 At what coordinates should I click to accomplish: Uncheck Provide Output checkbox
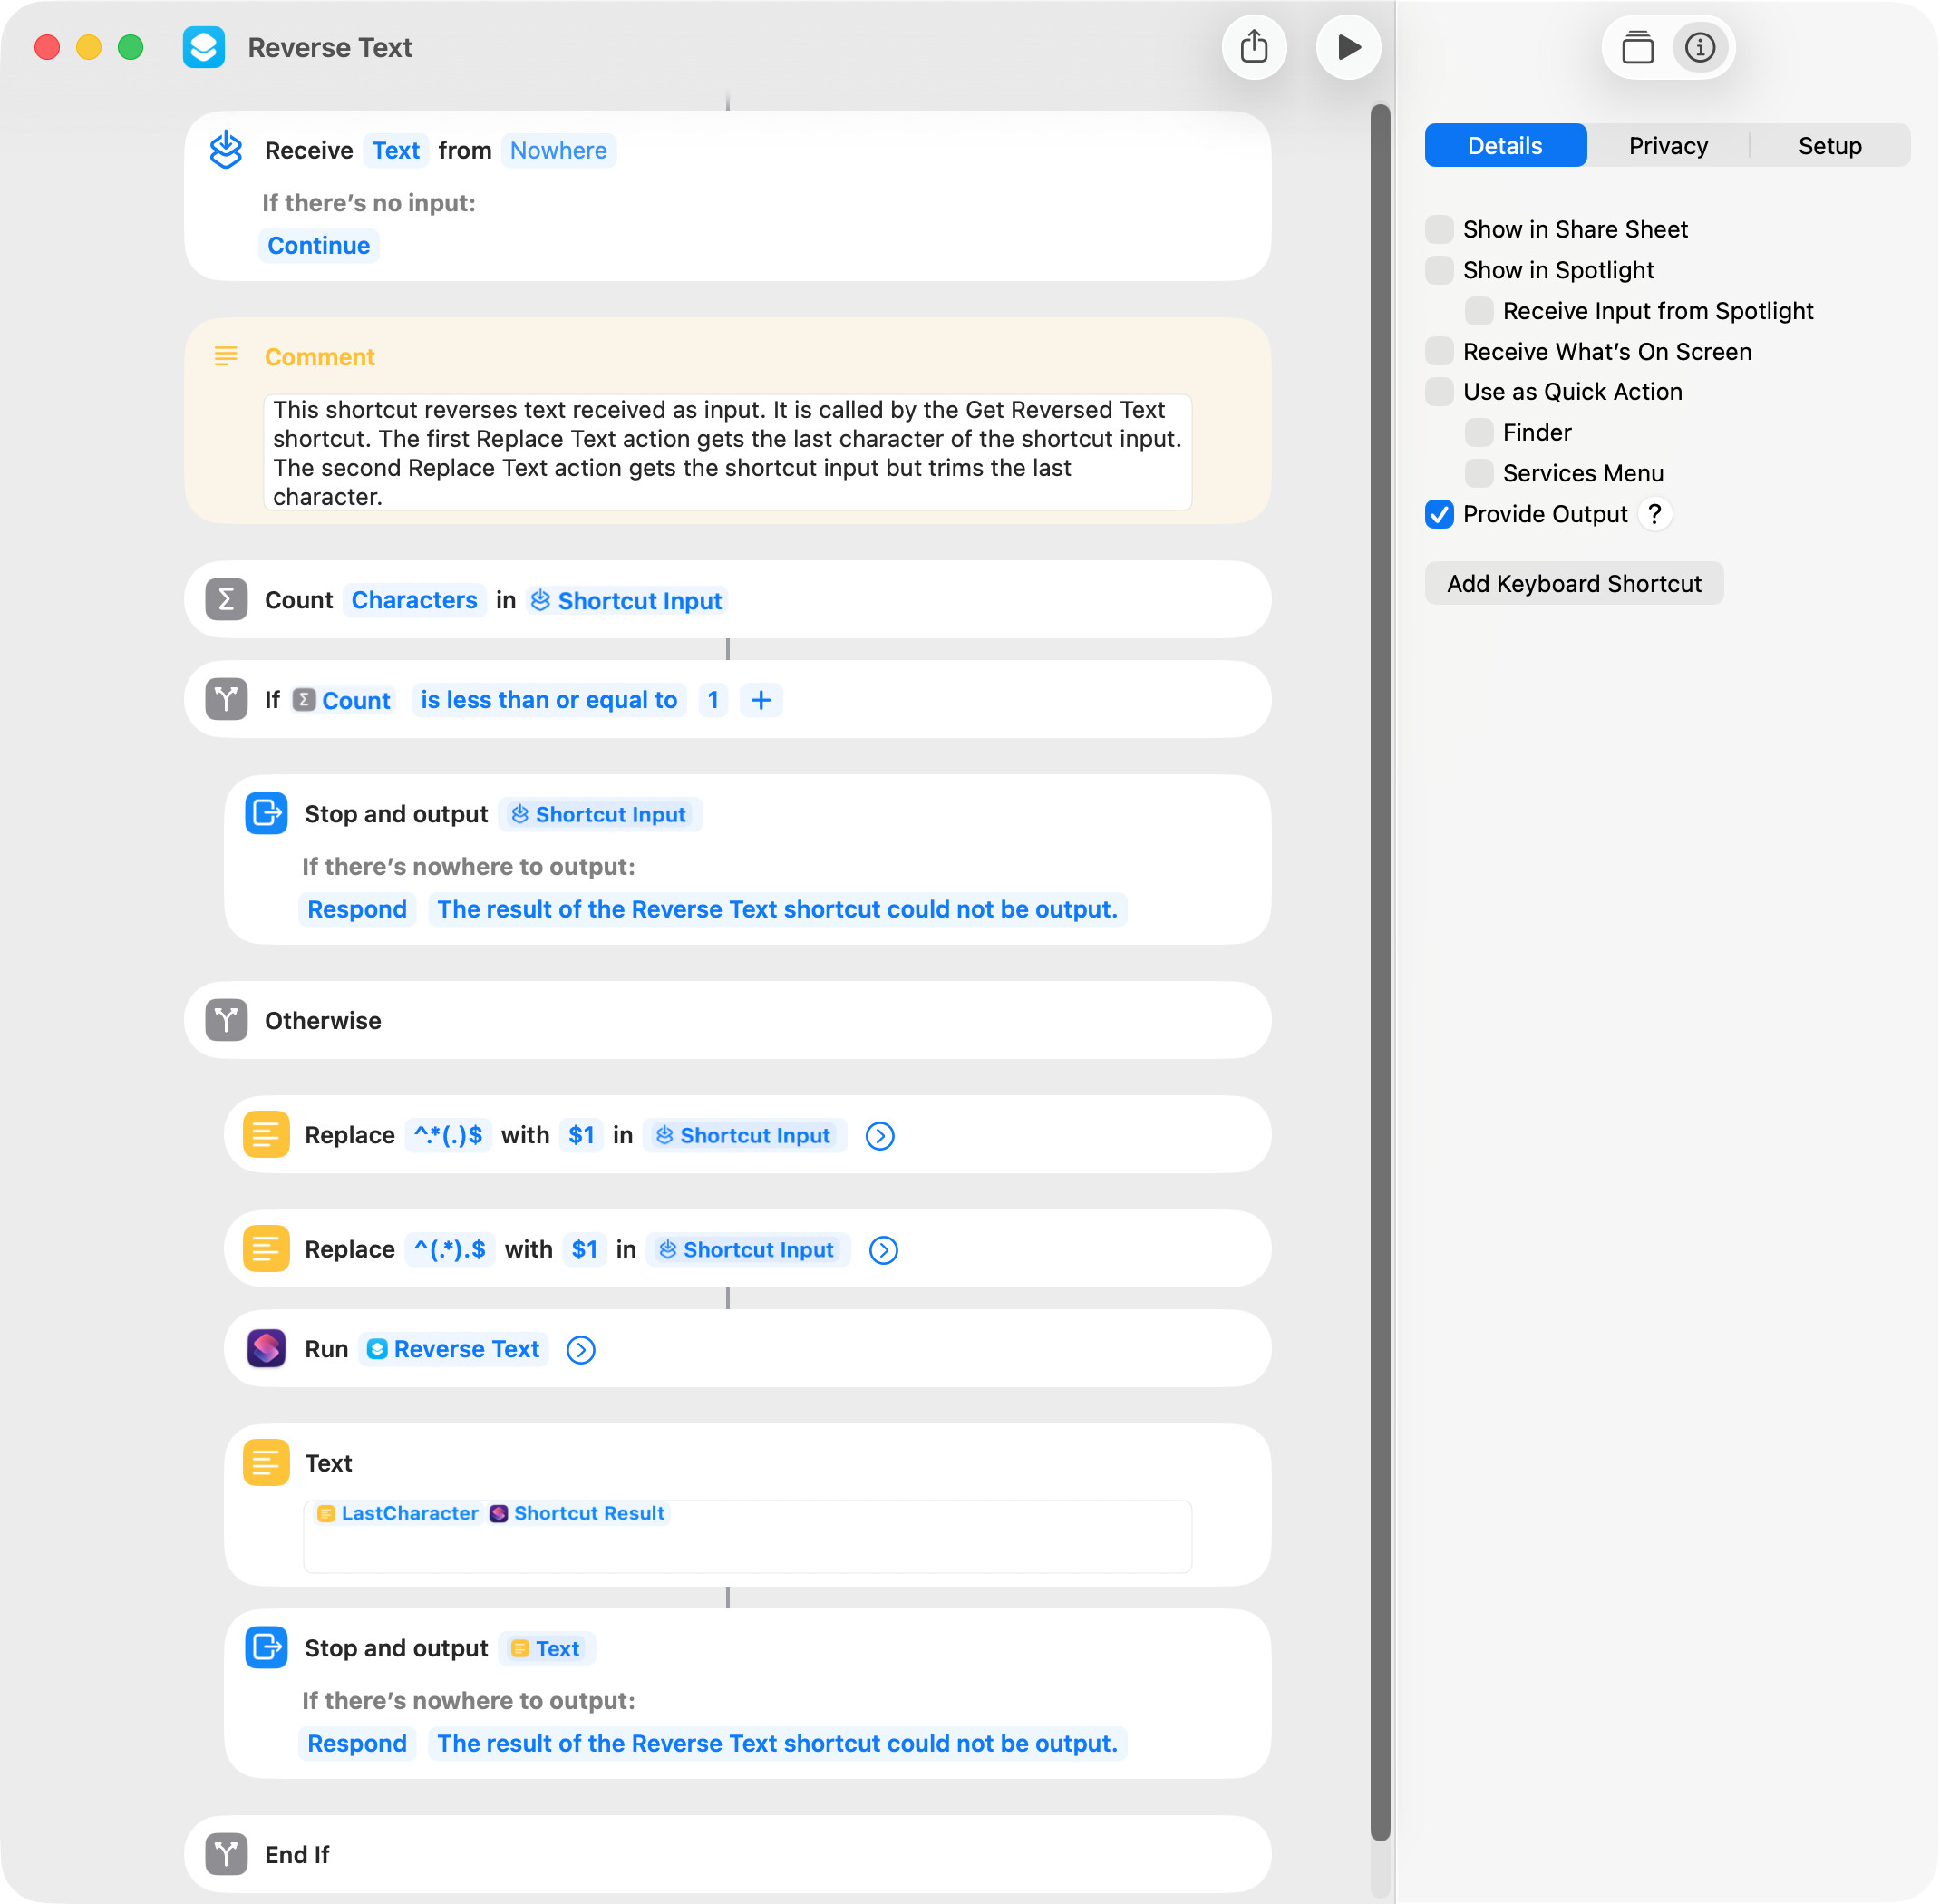click(x=1439, y=514)
